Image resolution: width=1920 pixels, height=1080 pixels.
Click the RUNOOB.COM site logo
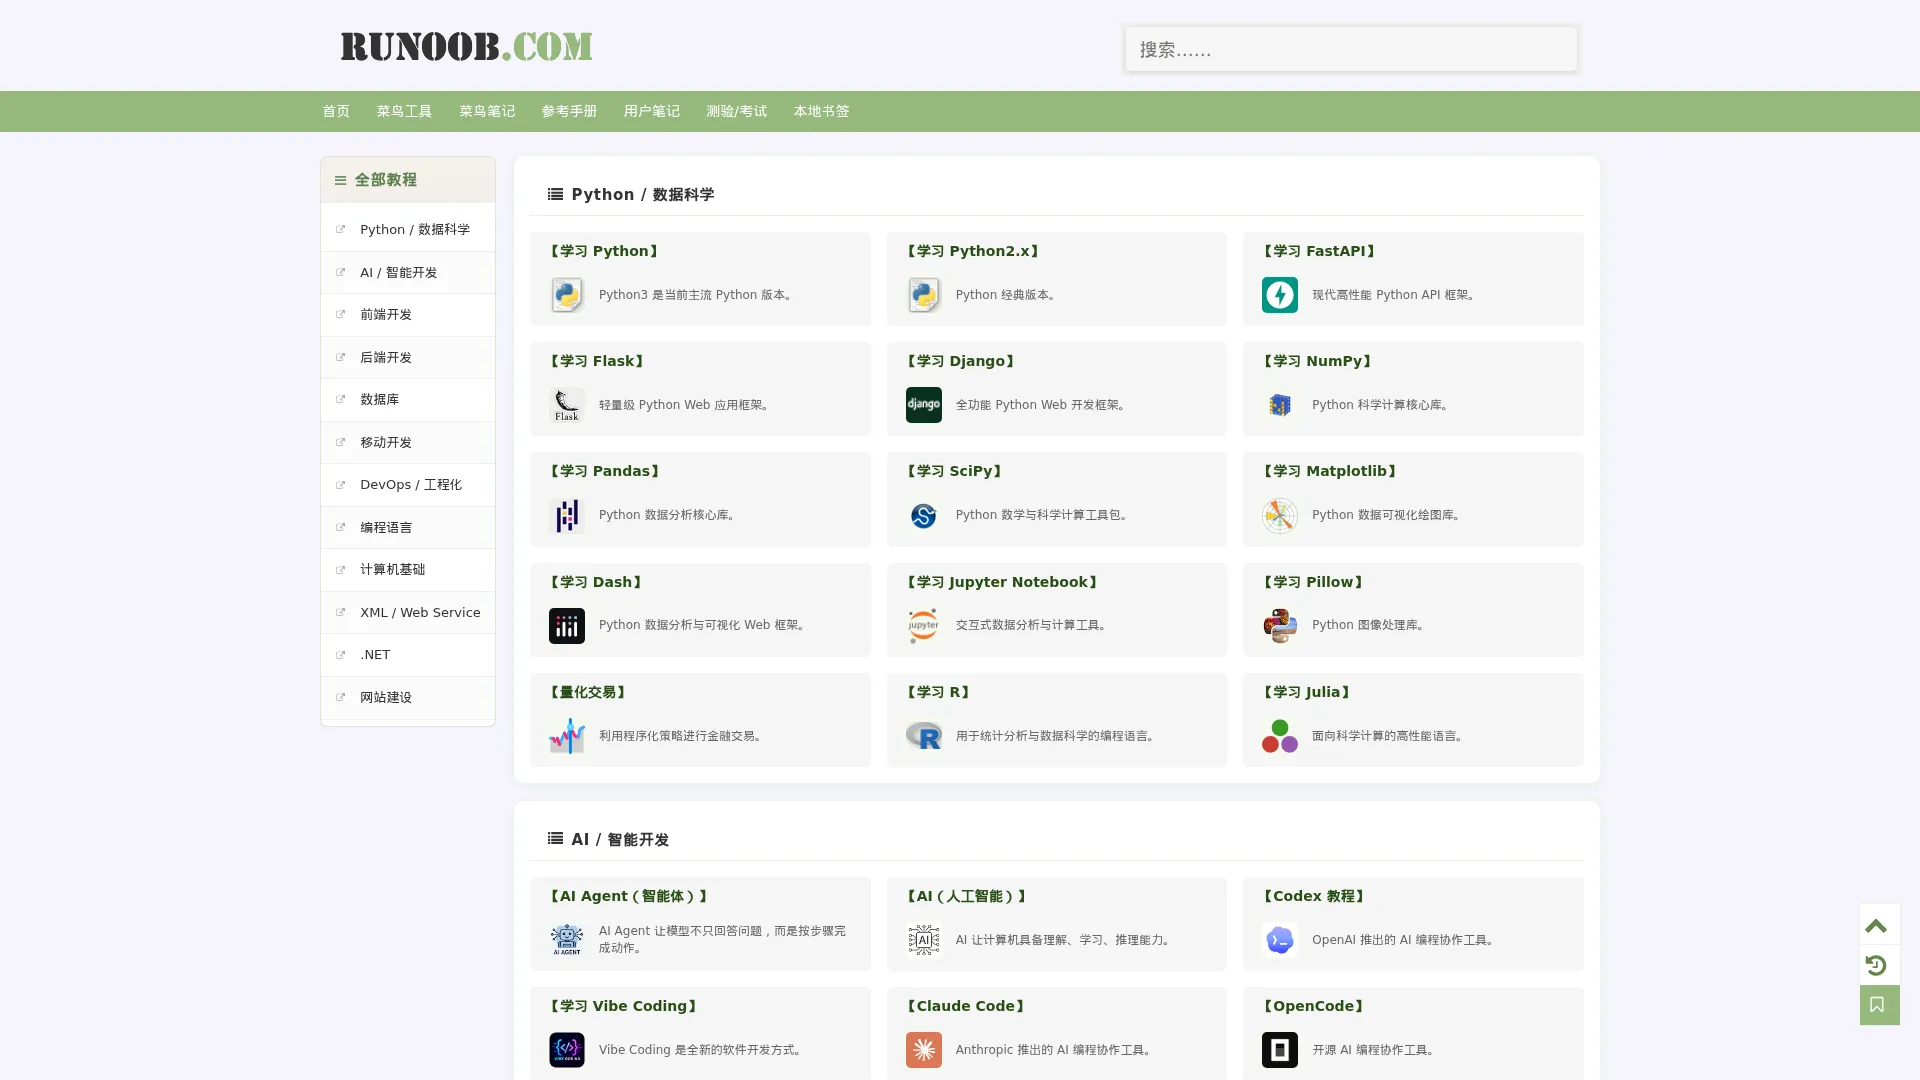(466, 46)
